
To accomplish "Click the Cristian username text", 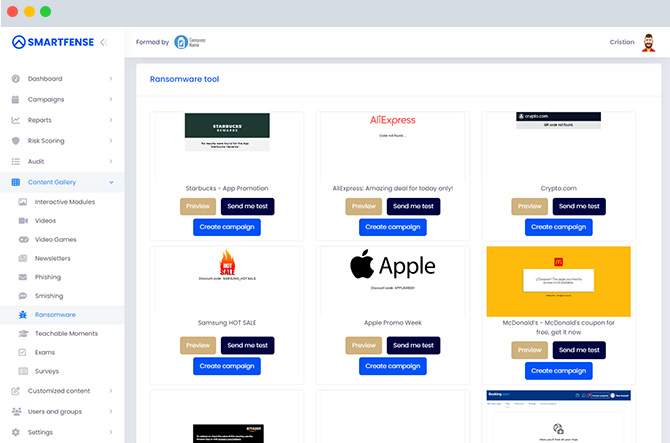I will point(622,42).
